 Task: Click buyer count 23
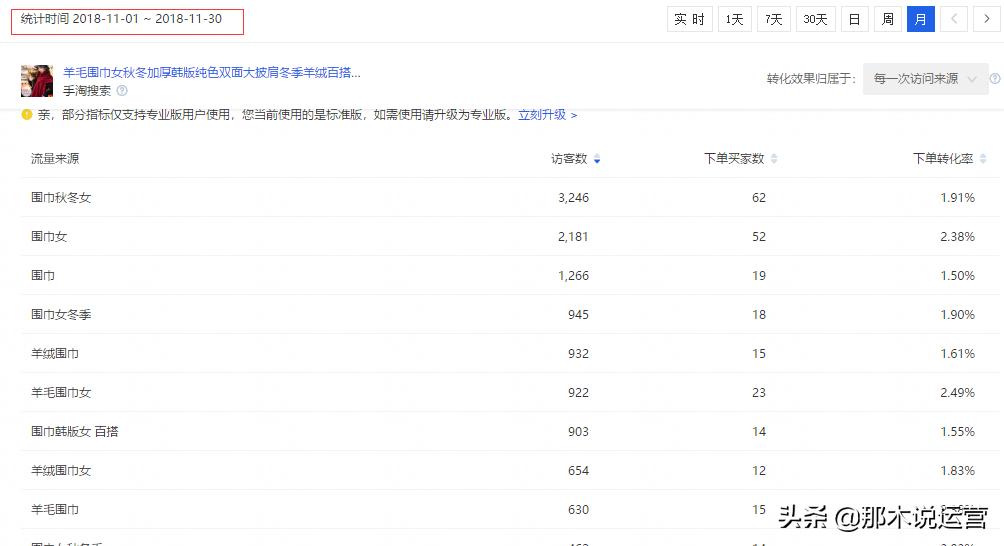(759, 393)
